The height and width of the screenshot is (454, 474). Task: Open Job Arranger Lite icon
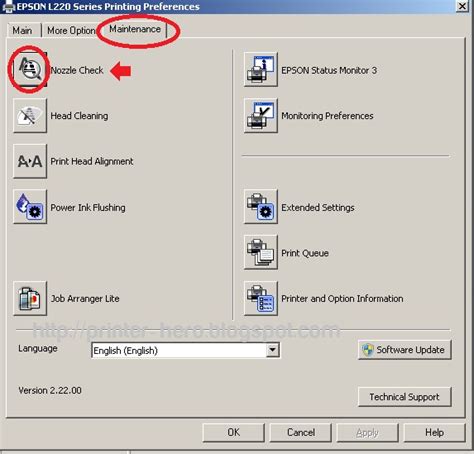pos(30,298)
